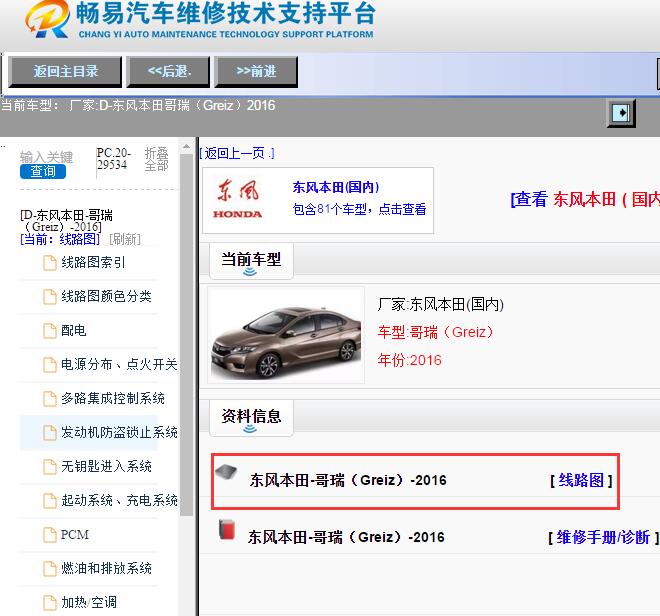
Task: Click page icon beside 电源分布、点火开关
Action: pyautogui.click(x=50, y=365)
